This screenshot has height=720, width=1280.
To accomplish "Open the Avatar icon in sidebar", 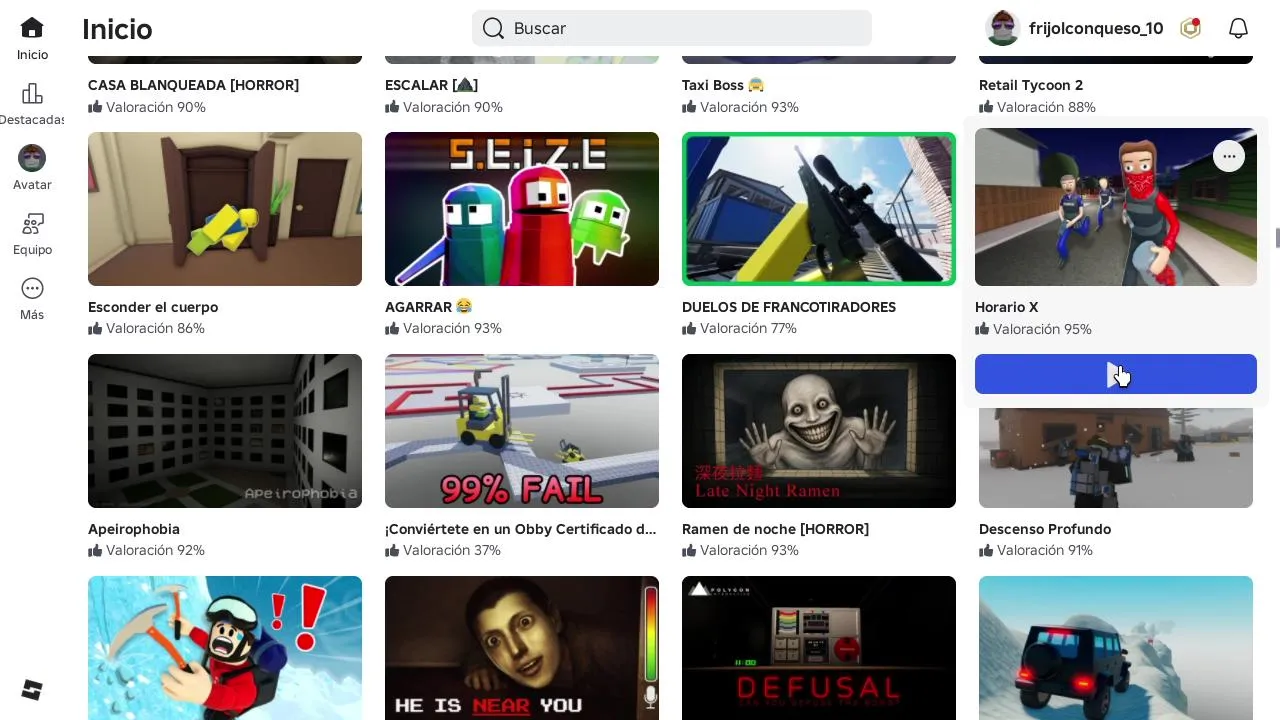I will click(32, 158).
